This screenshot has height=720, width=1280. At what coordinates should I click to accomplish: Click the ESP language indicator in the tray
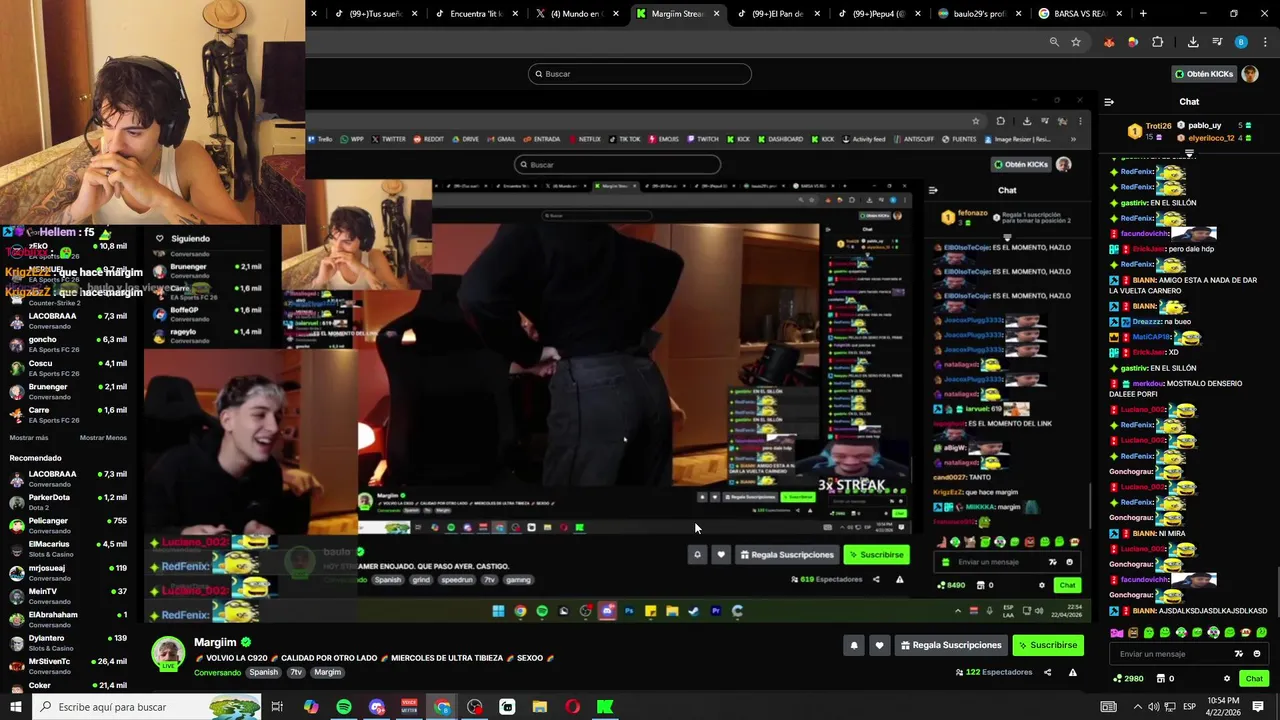pyautogui.click(x=1189, y=707)
